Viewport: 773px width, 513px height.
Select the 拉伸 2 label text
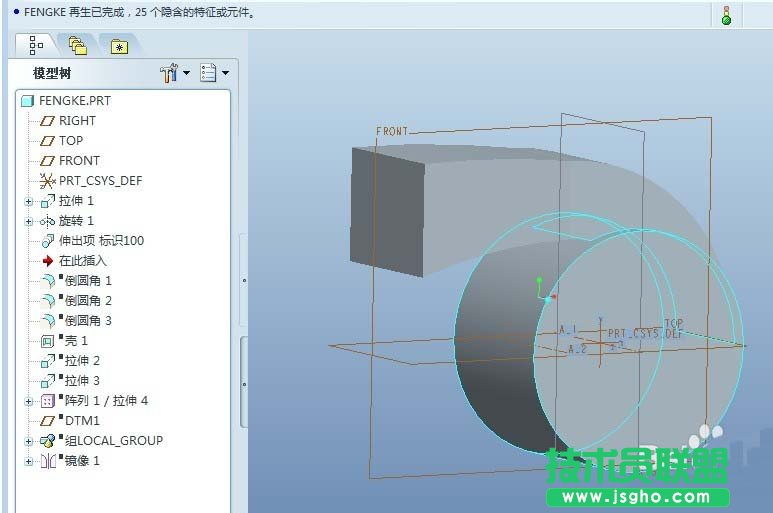pos(82,361)
